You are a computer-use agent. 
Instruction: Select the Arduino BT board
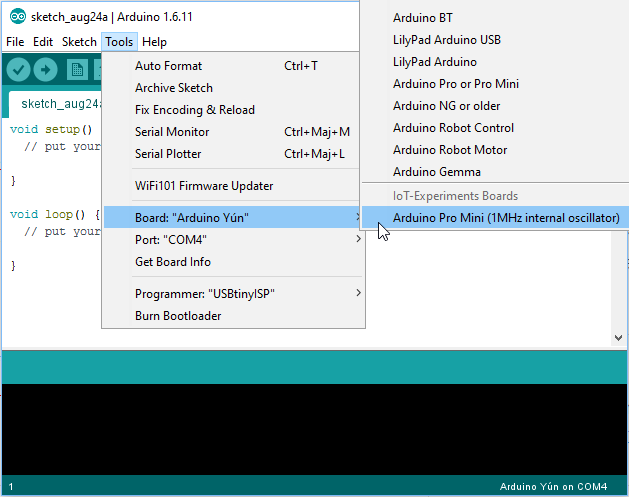[x=495, y=18]
